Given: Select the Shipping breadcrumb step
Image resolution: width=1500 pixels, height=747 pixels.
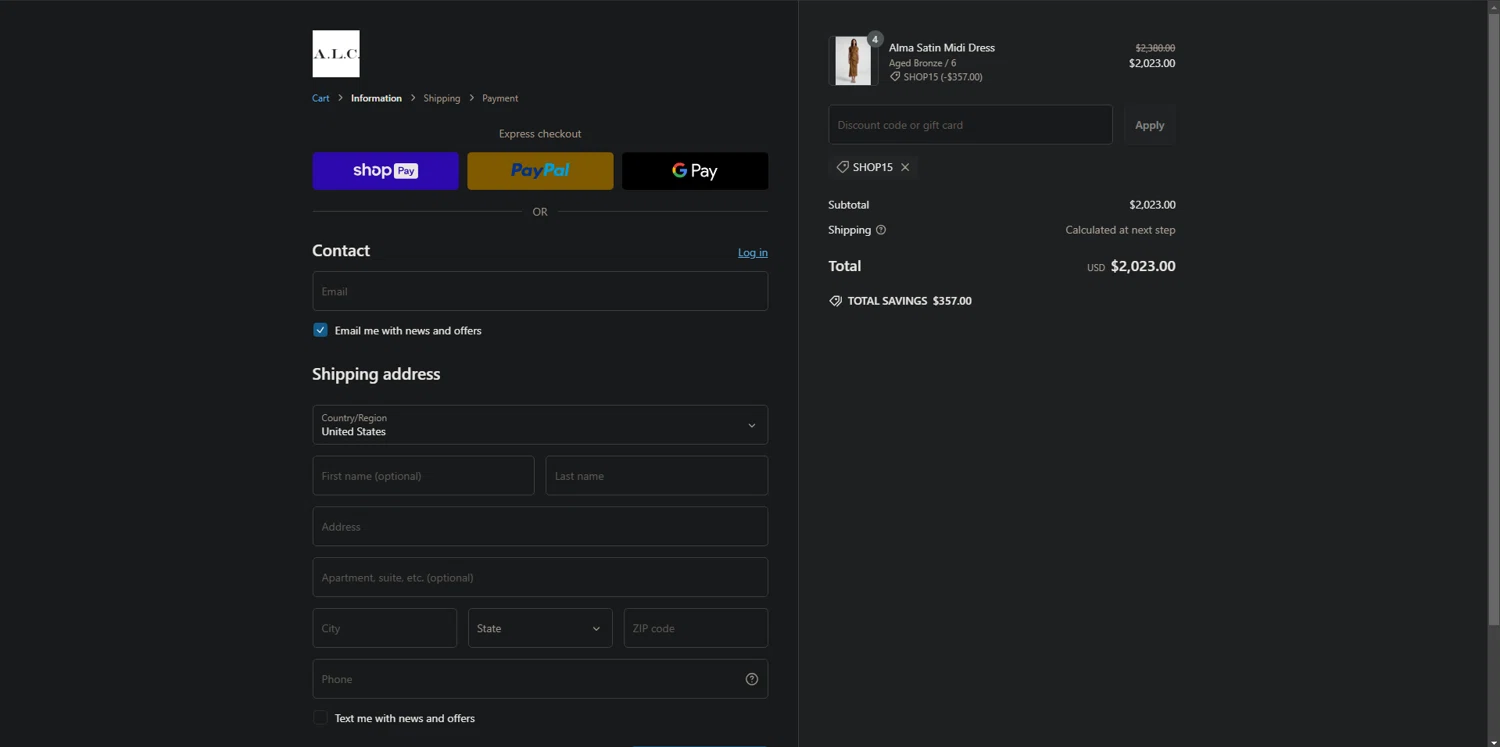Looking at the screenshot, I should 442,98.
